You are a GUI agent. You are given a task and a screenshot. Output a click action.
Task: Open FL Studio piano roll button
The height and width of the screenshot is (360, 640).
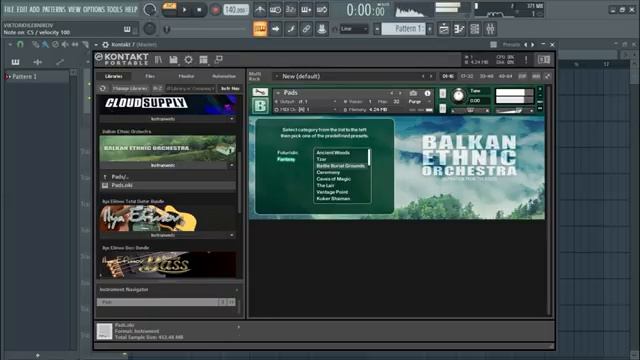coord(459,29)
